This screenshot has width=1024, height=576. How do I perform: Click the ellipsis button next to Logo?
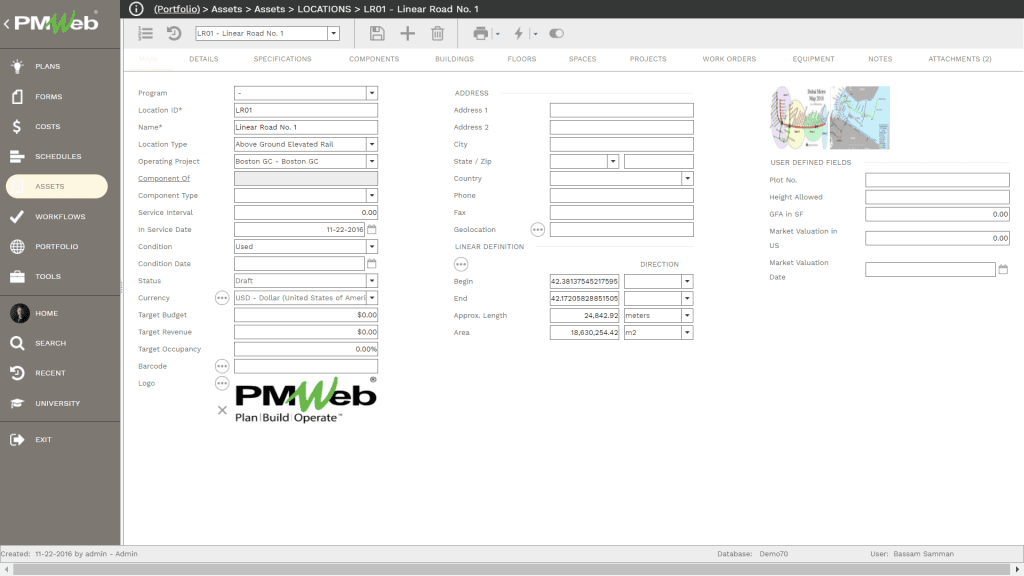pos(222,383)
